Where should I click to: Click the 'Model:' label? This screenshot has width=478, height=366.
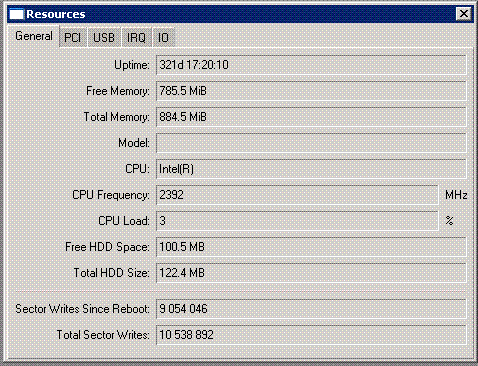(x=134, y=143)
